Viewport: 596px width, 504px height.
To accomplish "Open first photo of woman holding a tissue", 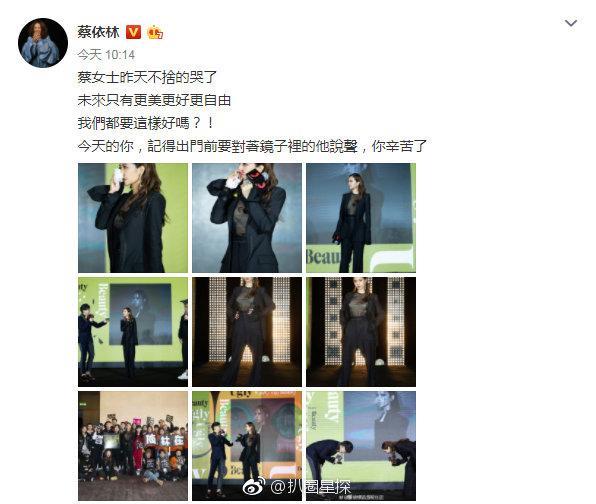I will pos(133,218).
